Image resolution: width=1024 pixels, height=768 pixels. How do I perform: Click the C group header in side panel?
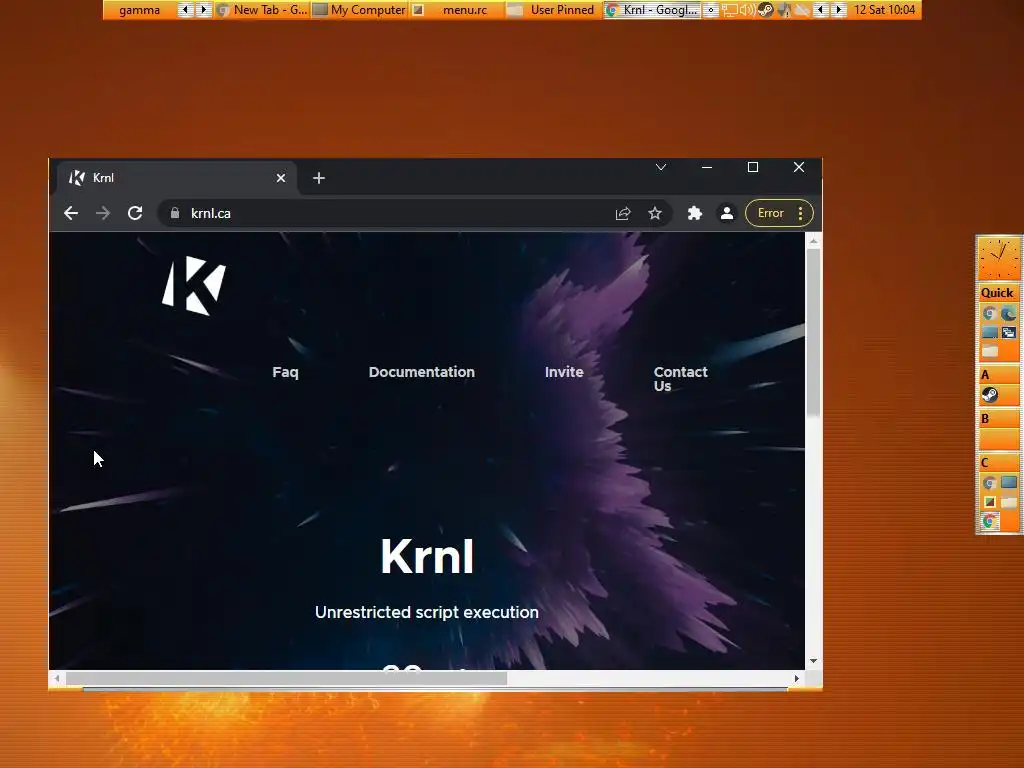click(998, 462)
